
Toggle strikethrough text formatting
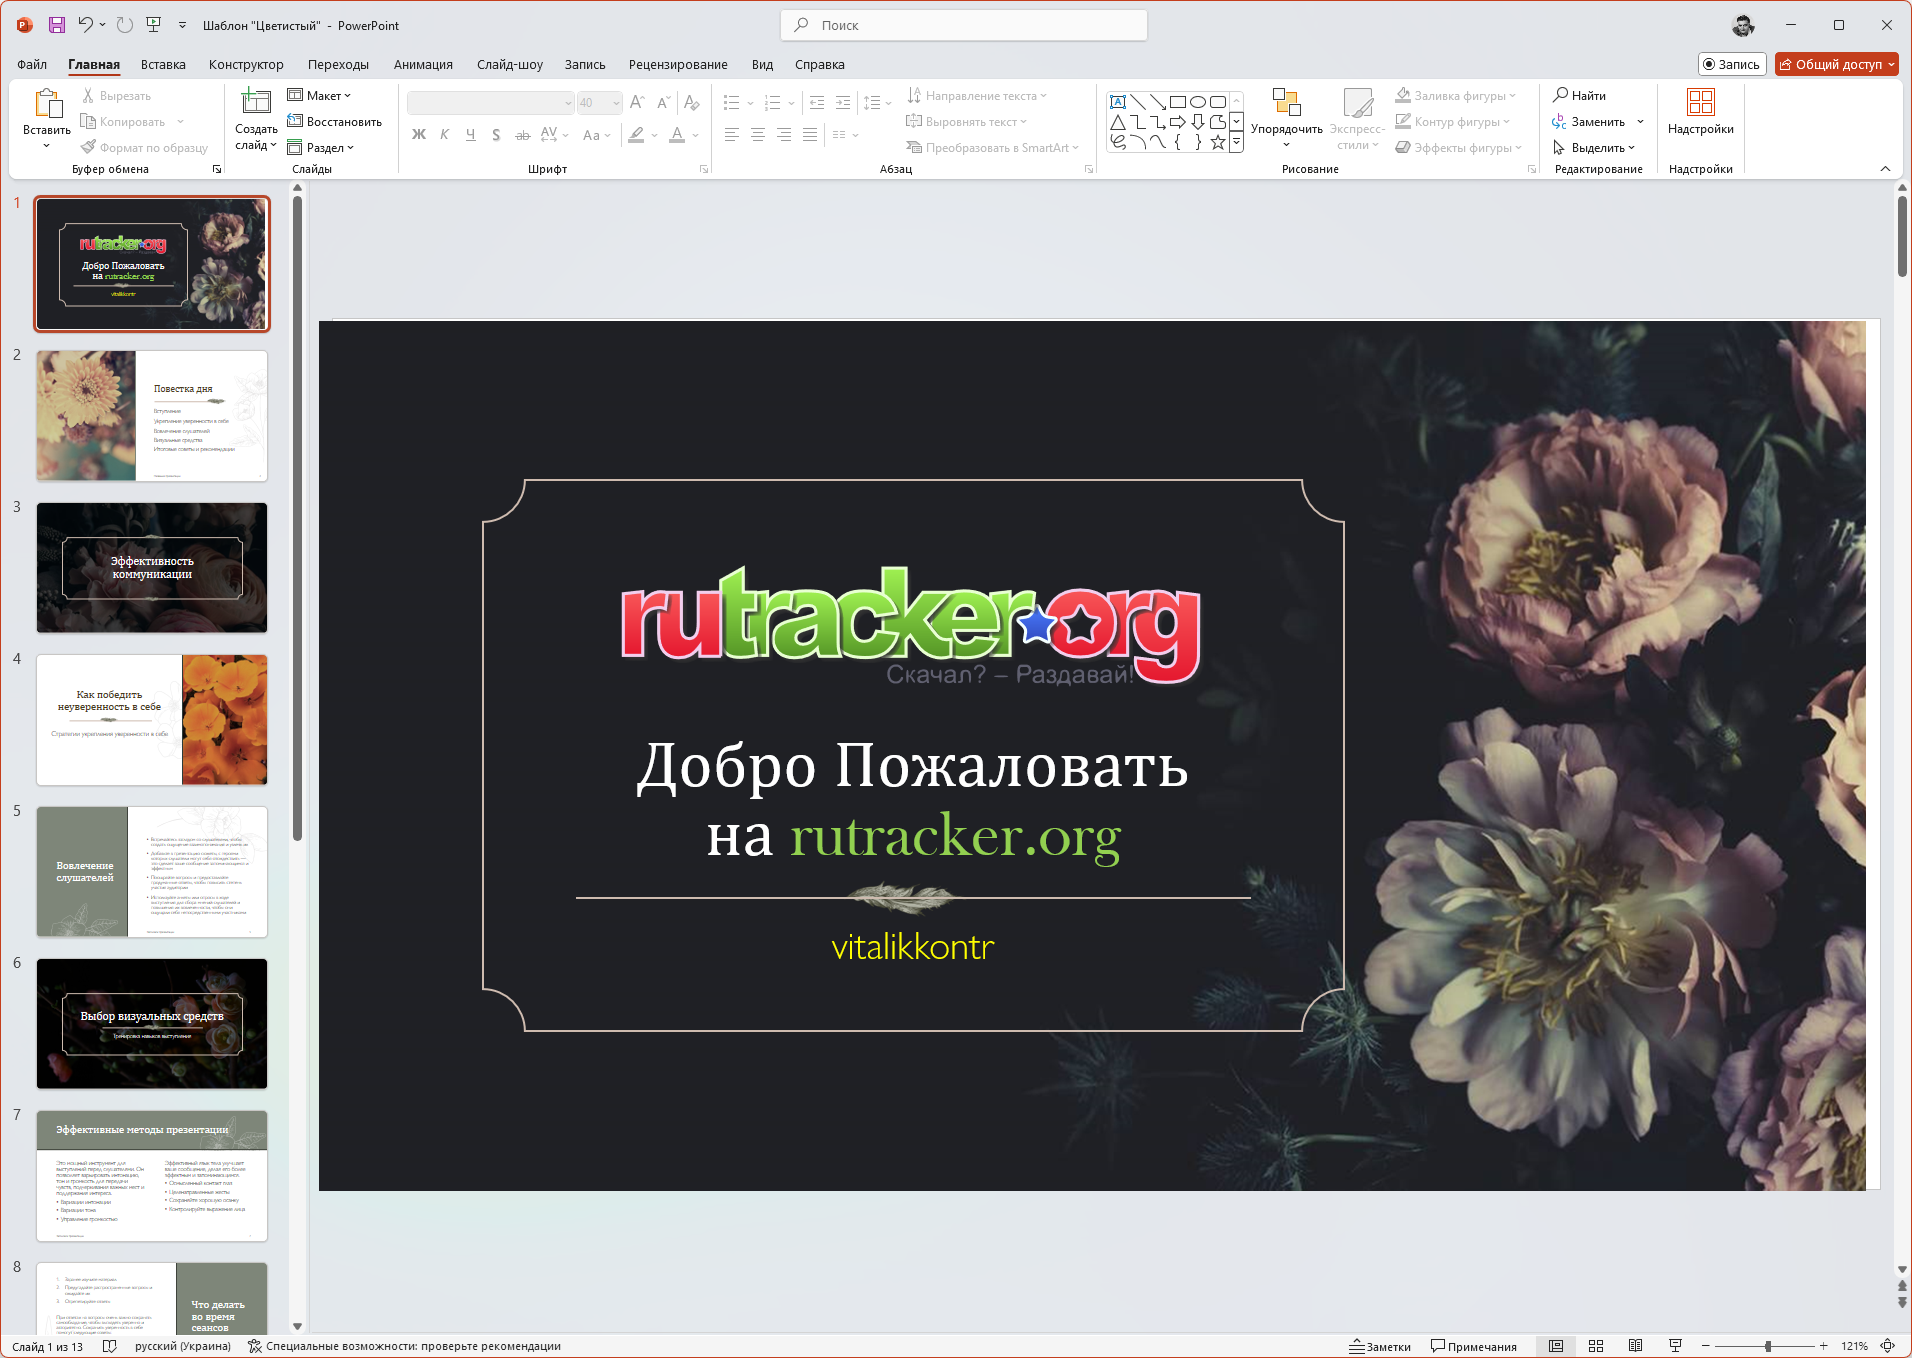[522, 134]
